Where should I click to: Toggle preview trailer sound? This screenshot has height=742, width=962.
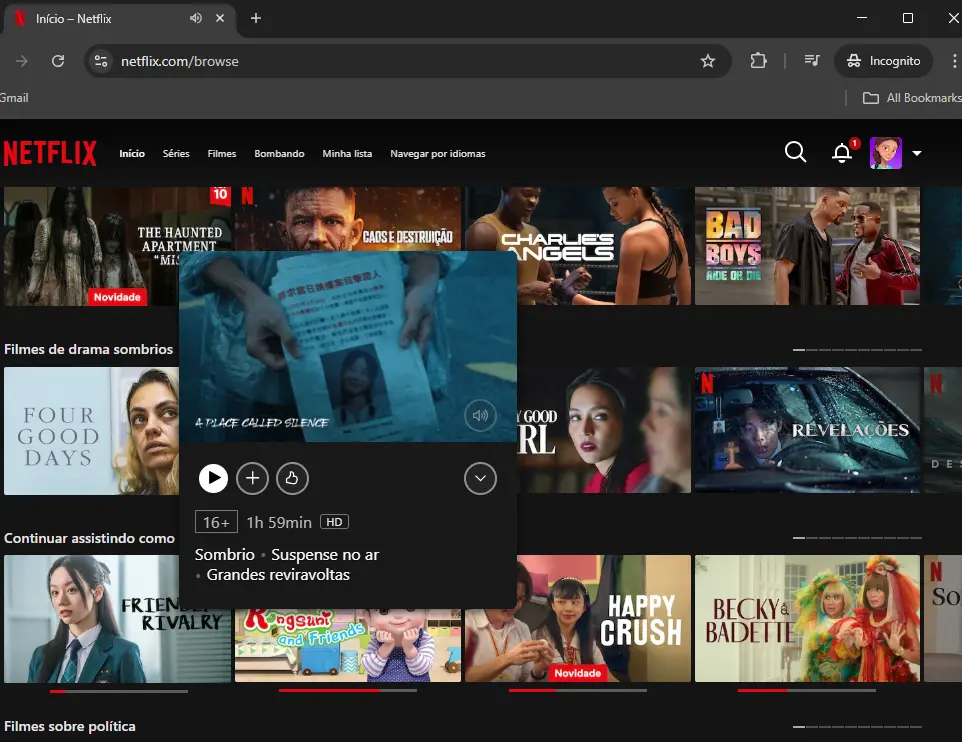pos(480,415)
